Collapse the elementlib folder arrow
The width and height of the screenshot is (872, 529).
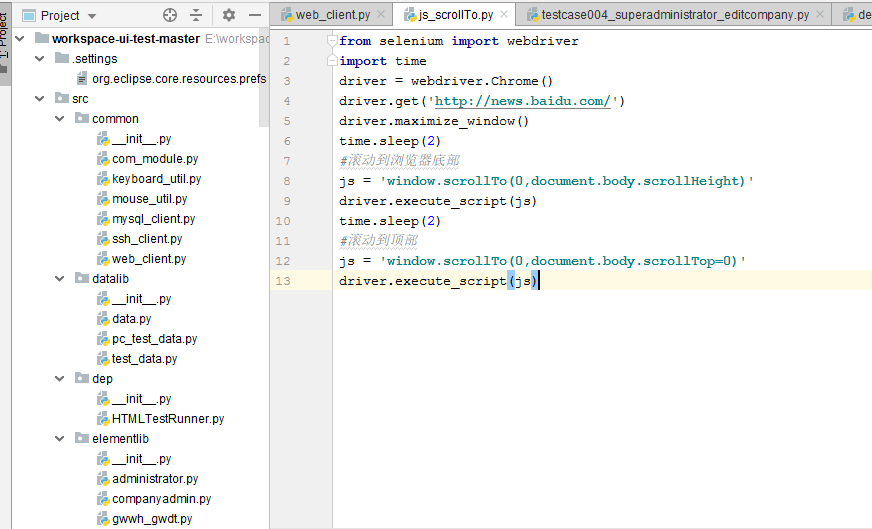click(x=59, y=439)
